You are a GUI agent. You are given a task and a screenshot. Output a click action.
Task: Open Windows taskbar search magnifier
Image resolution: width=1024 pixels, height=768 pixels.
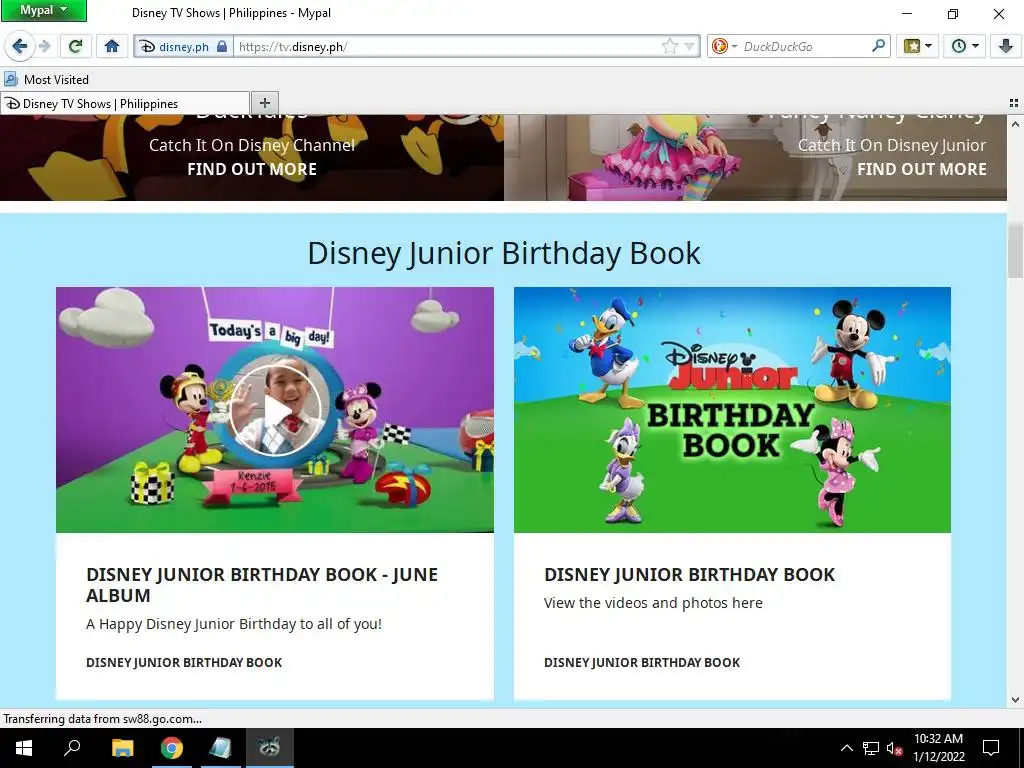pyautogui.click(x=72, y=748)
